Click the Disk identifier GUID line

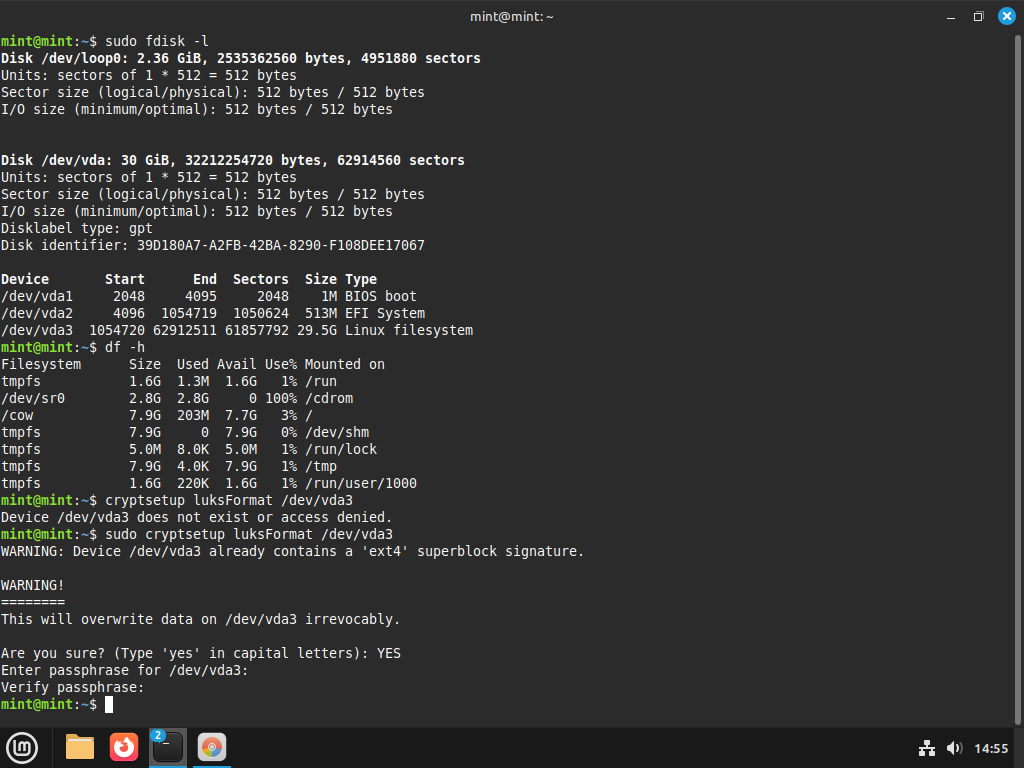click(x=212, y=245)
